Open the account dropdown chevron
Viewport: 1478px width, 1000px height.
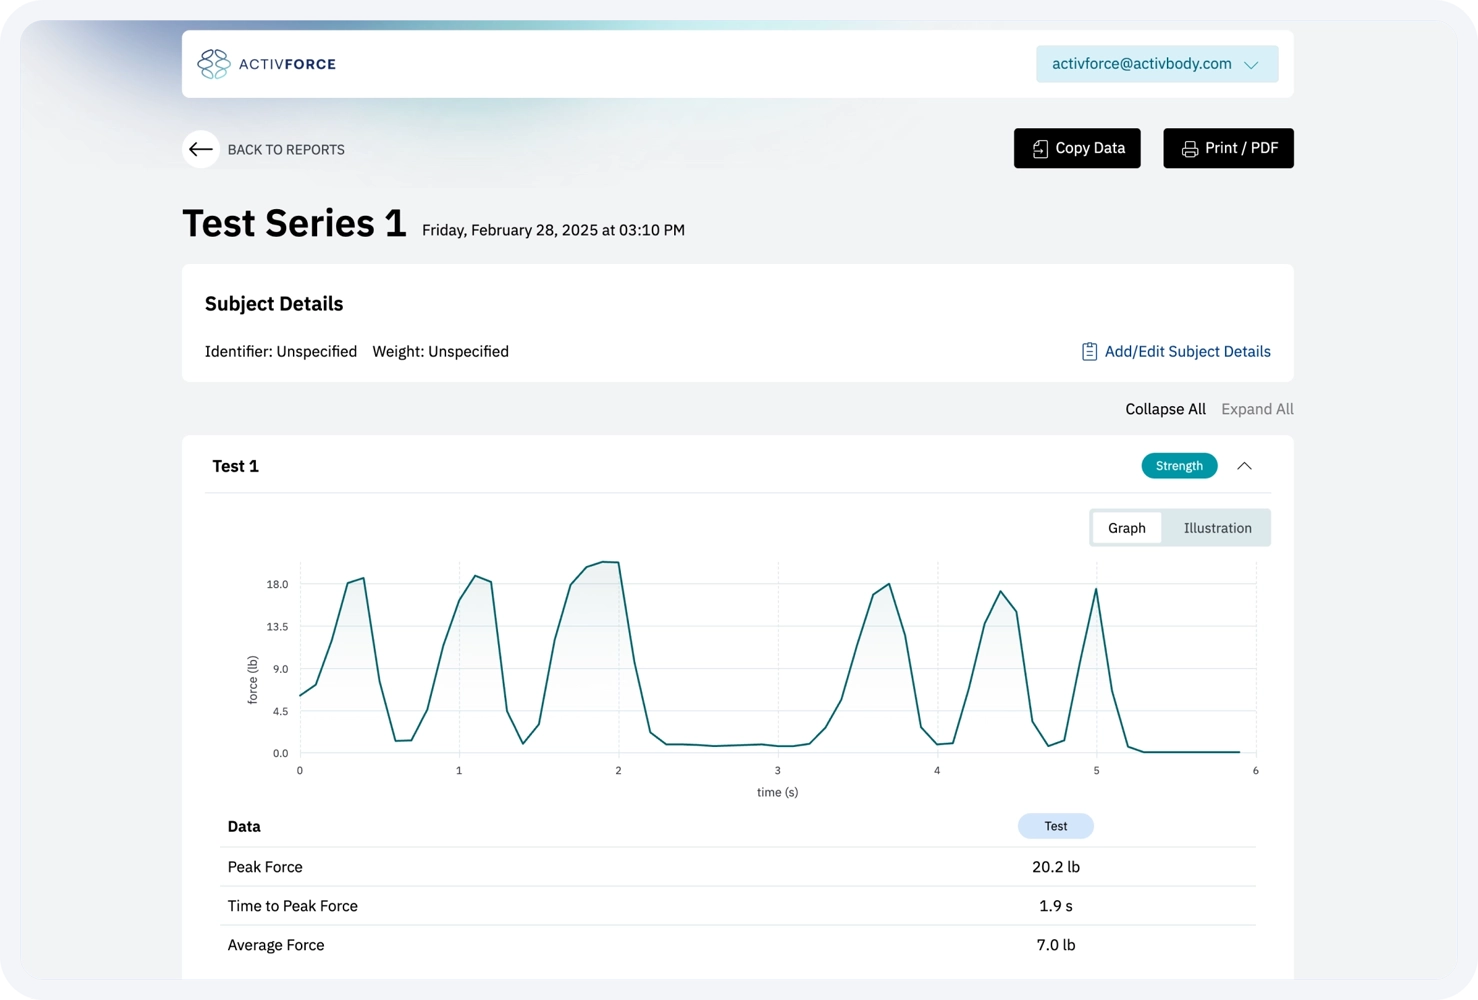(x=1251, y=65)
